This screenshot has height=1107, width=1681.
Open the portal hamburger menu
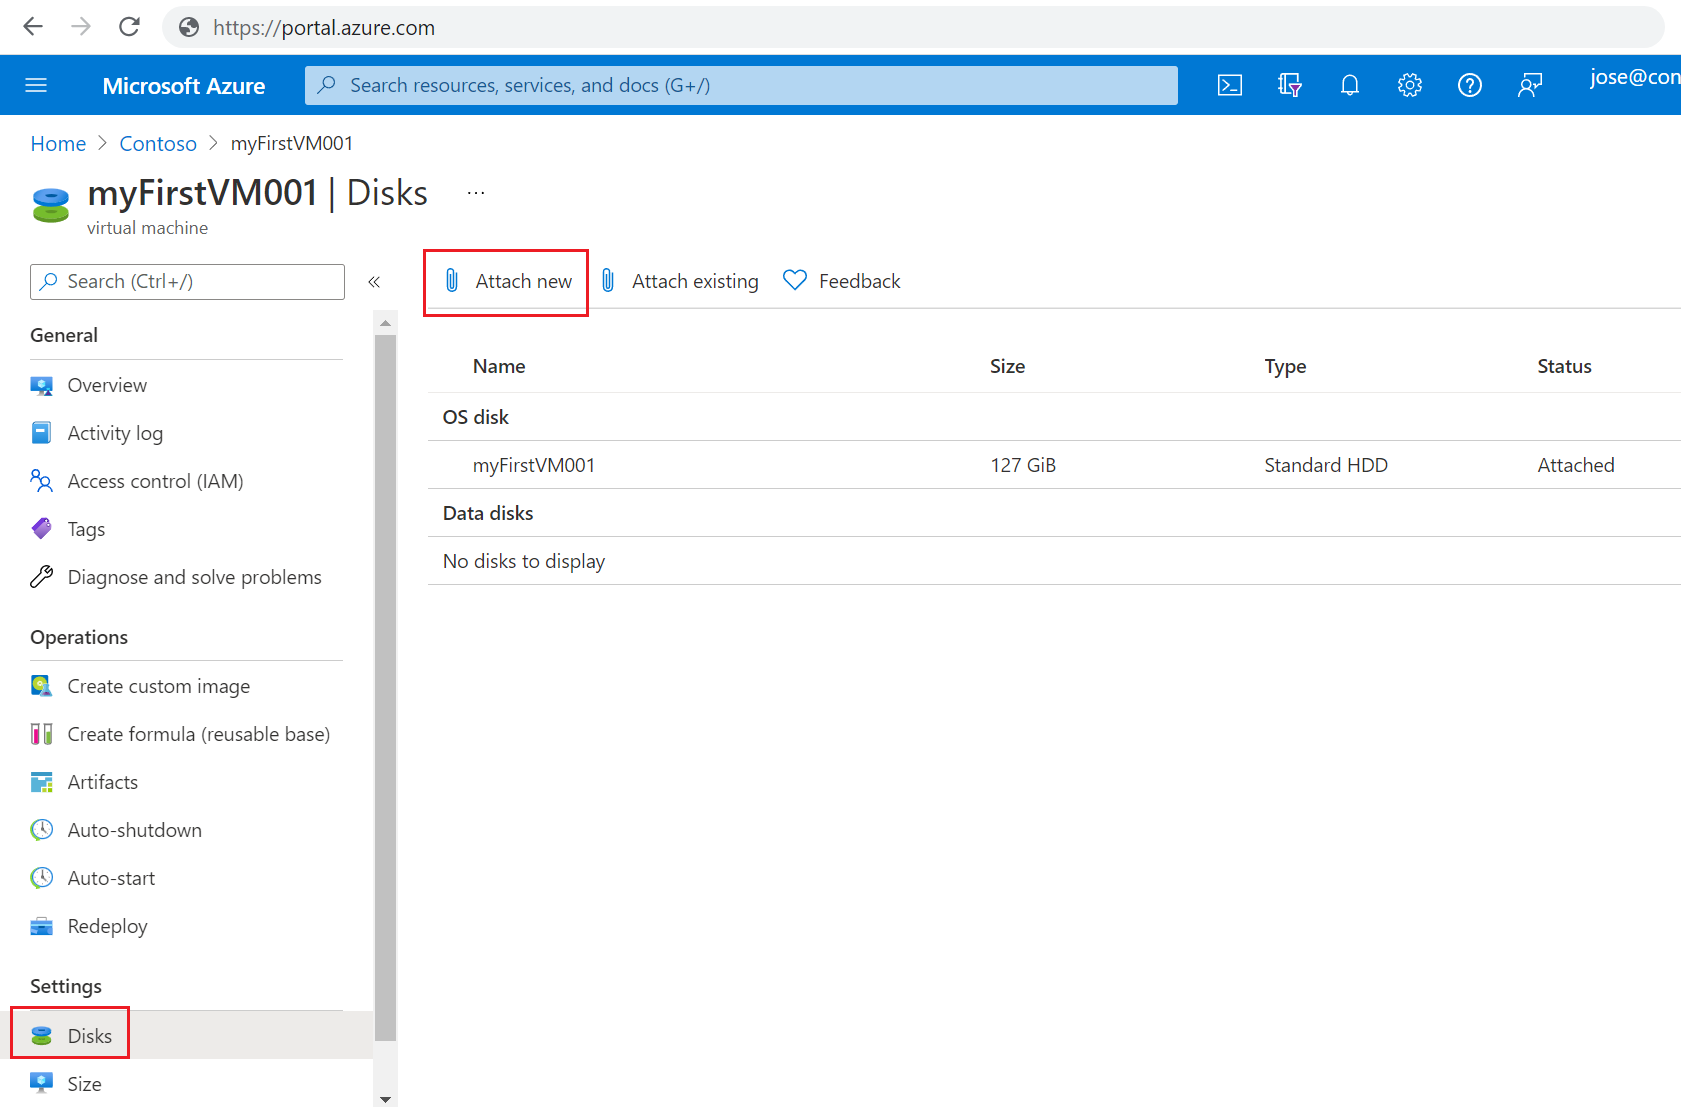click(36, 85)
